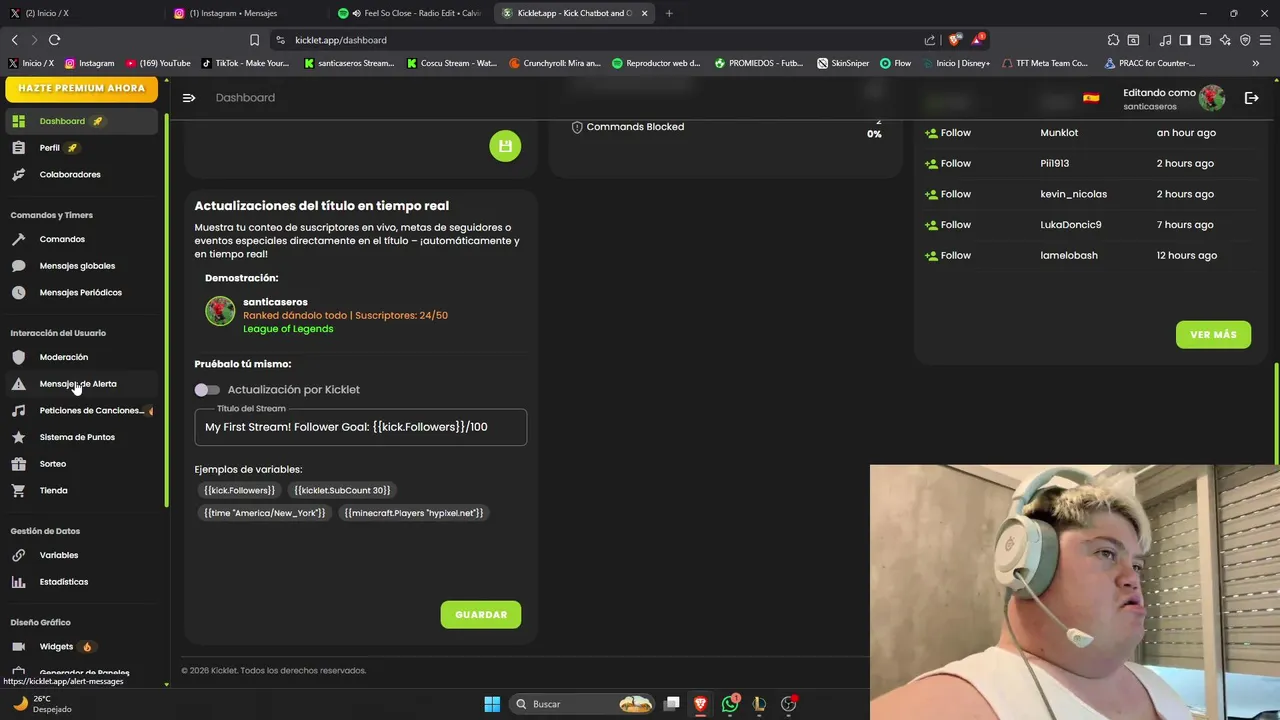Open Colaboradores in the sidebar
The height and width of the screenshot is (720, 1280).
coord(82,174)
